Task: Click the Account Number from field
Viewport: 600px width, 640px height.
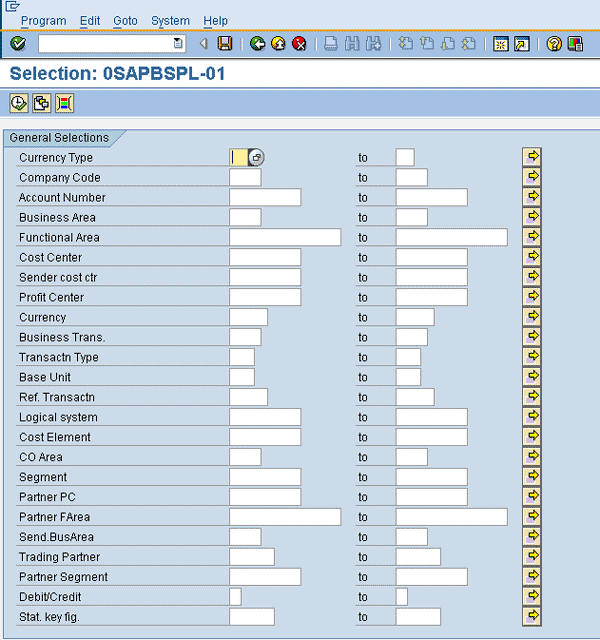Action: 264,198
